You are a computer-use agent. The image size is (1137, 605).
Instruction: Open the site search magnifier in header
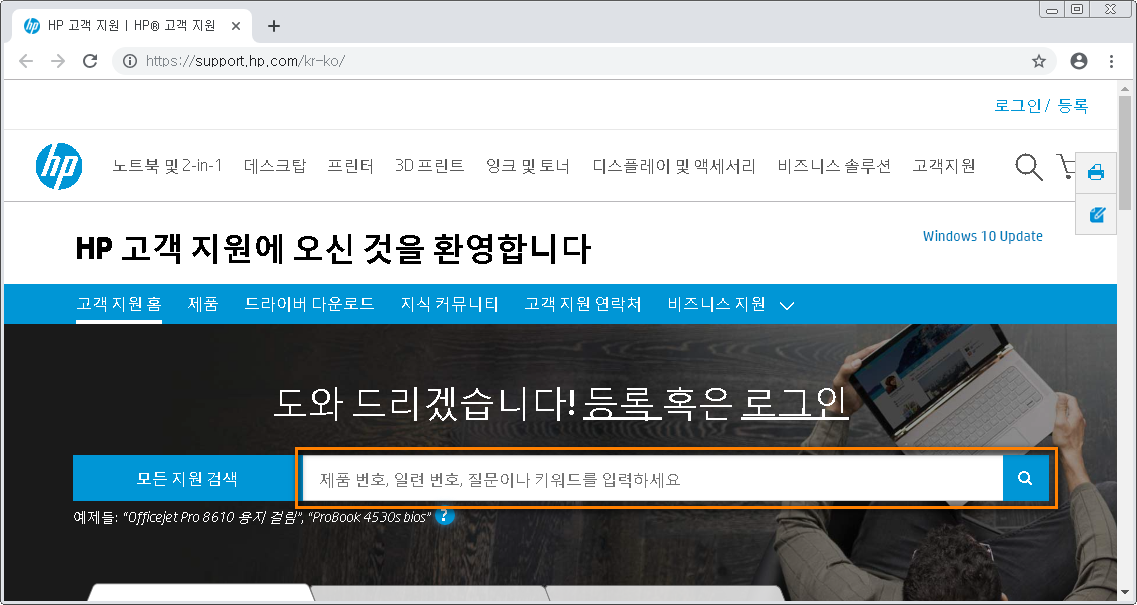coord(1028,167)
